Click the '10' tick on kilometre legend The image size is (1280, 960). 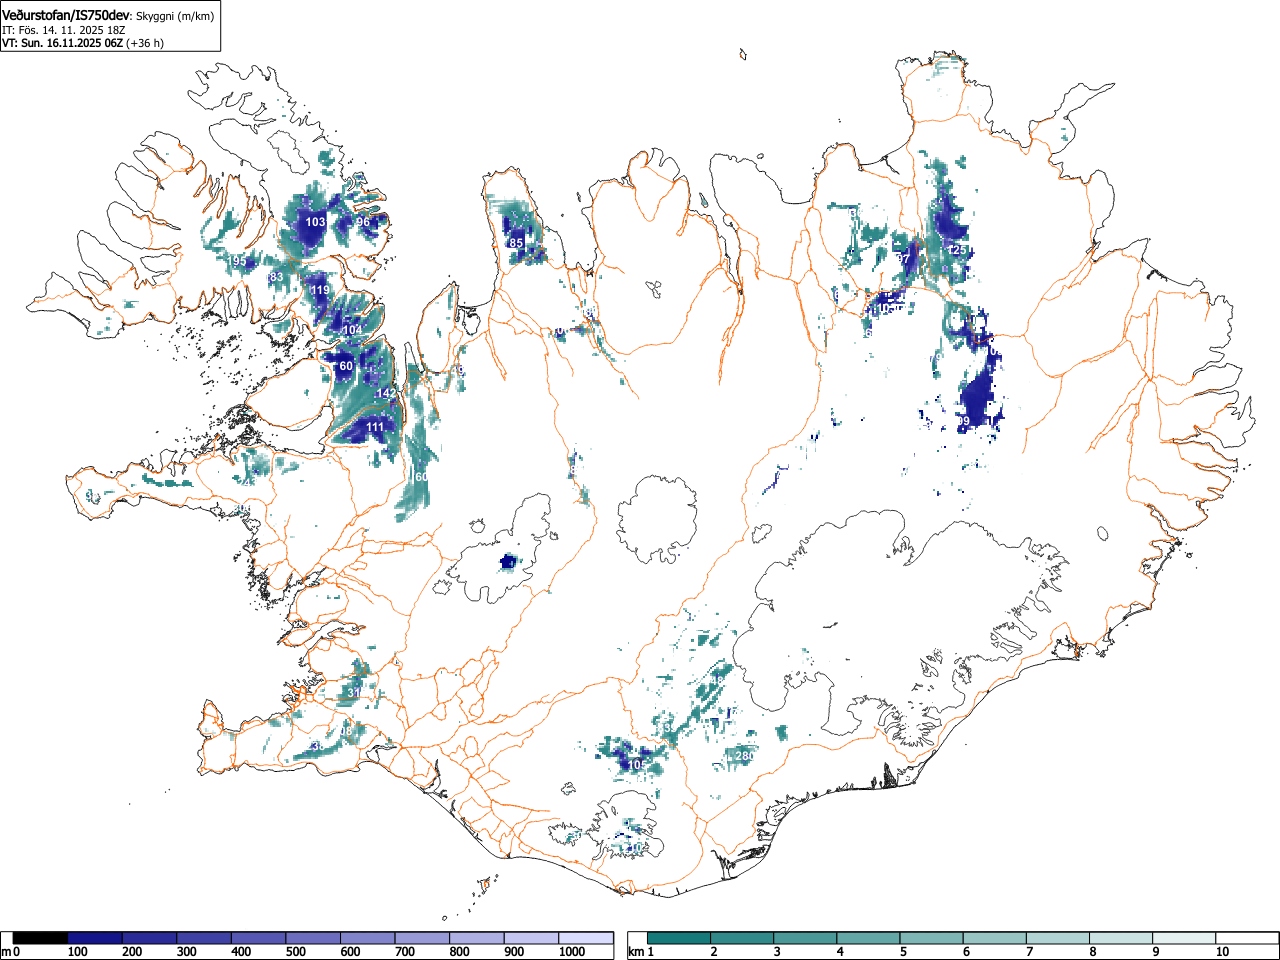click(x=1222, y=952)
